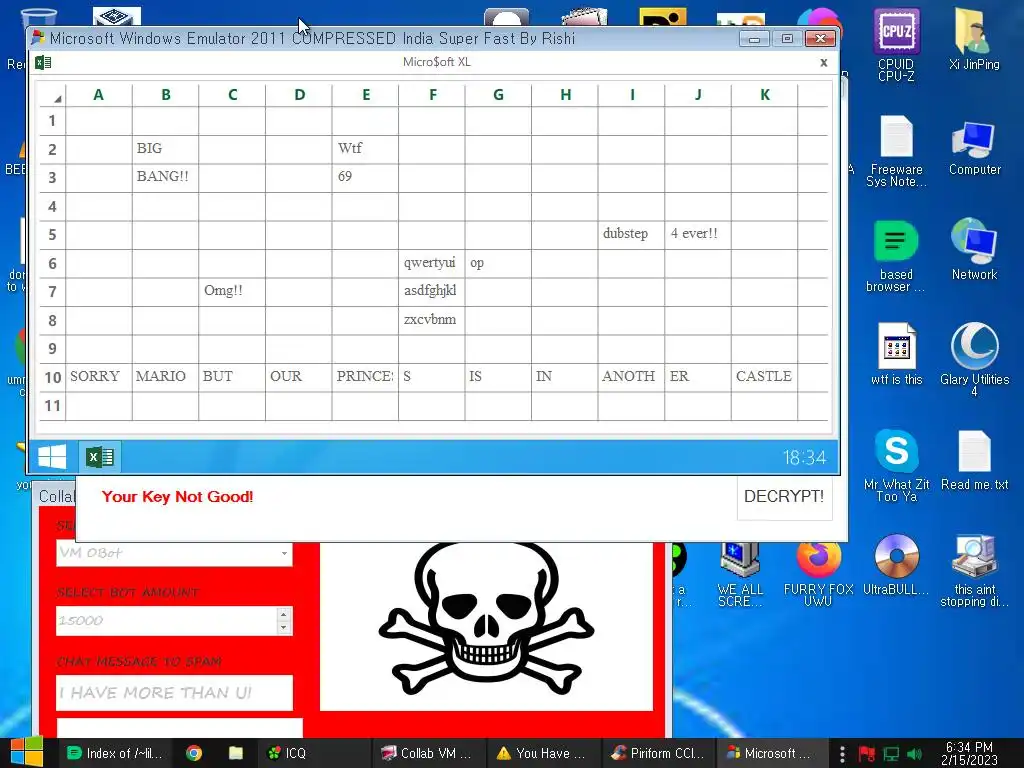Select cell containing 'BIG'
This screenshot has width=1024, height=768.
pyautogui.click(x=165, y=150)
